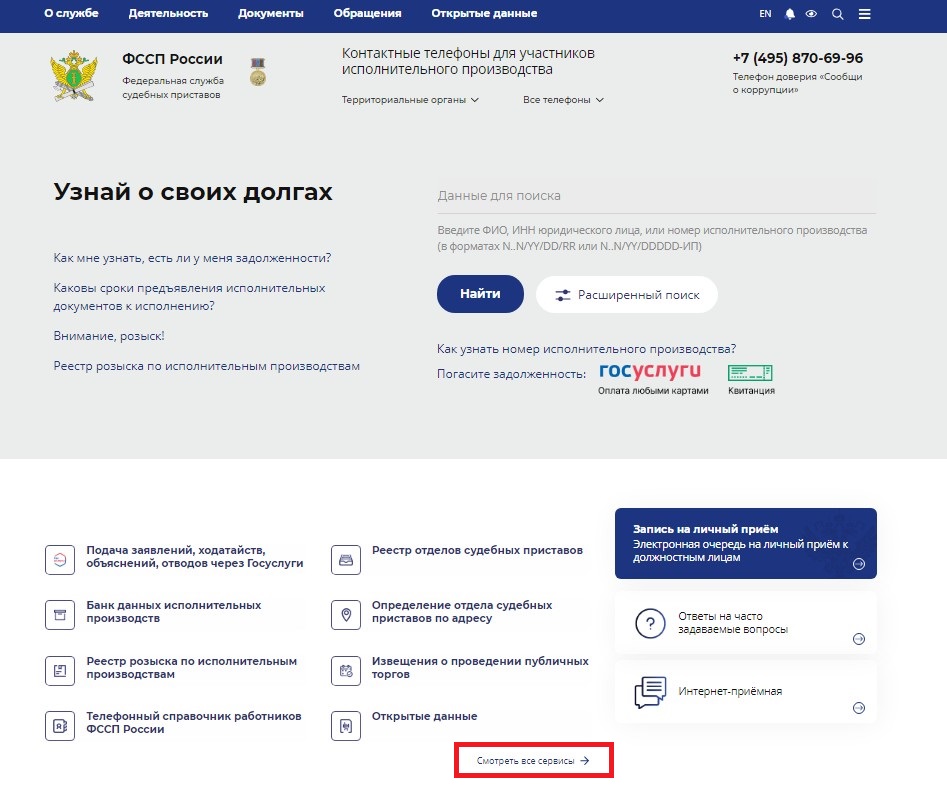
Task: Click the Данные для поиска input field
Action: tap(655, 196)
